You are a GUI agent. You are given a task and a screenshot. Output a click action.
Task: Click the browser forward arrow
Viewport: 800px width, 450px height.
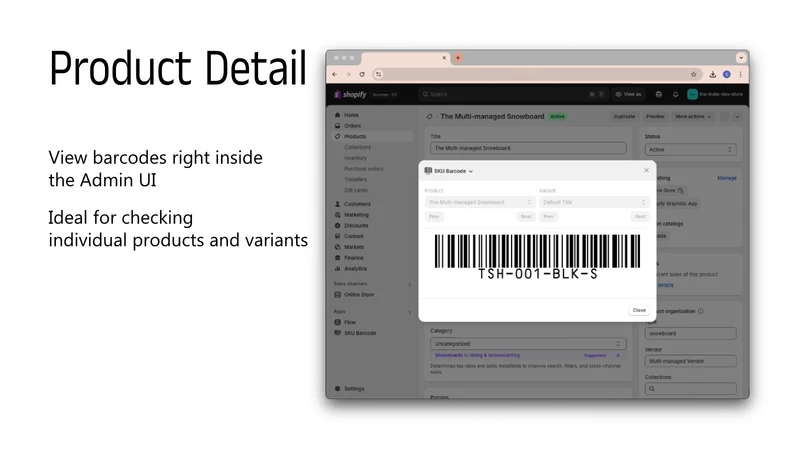coord(348,74)
